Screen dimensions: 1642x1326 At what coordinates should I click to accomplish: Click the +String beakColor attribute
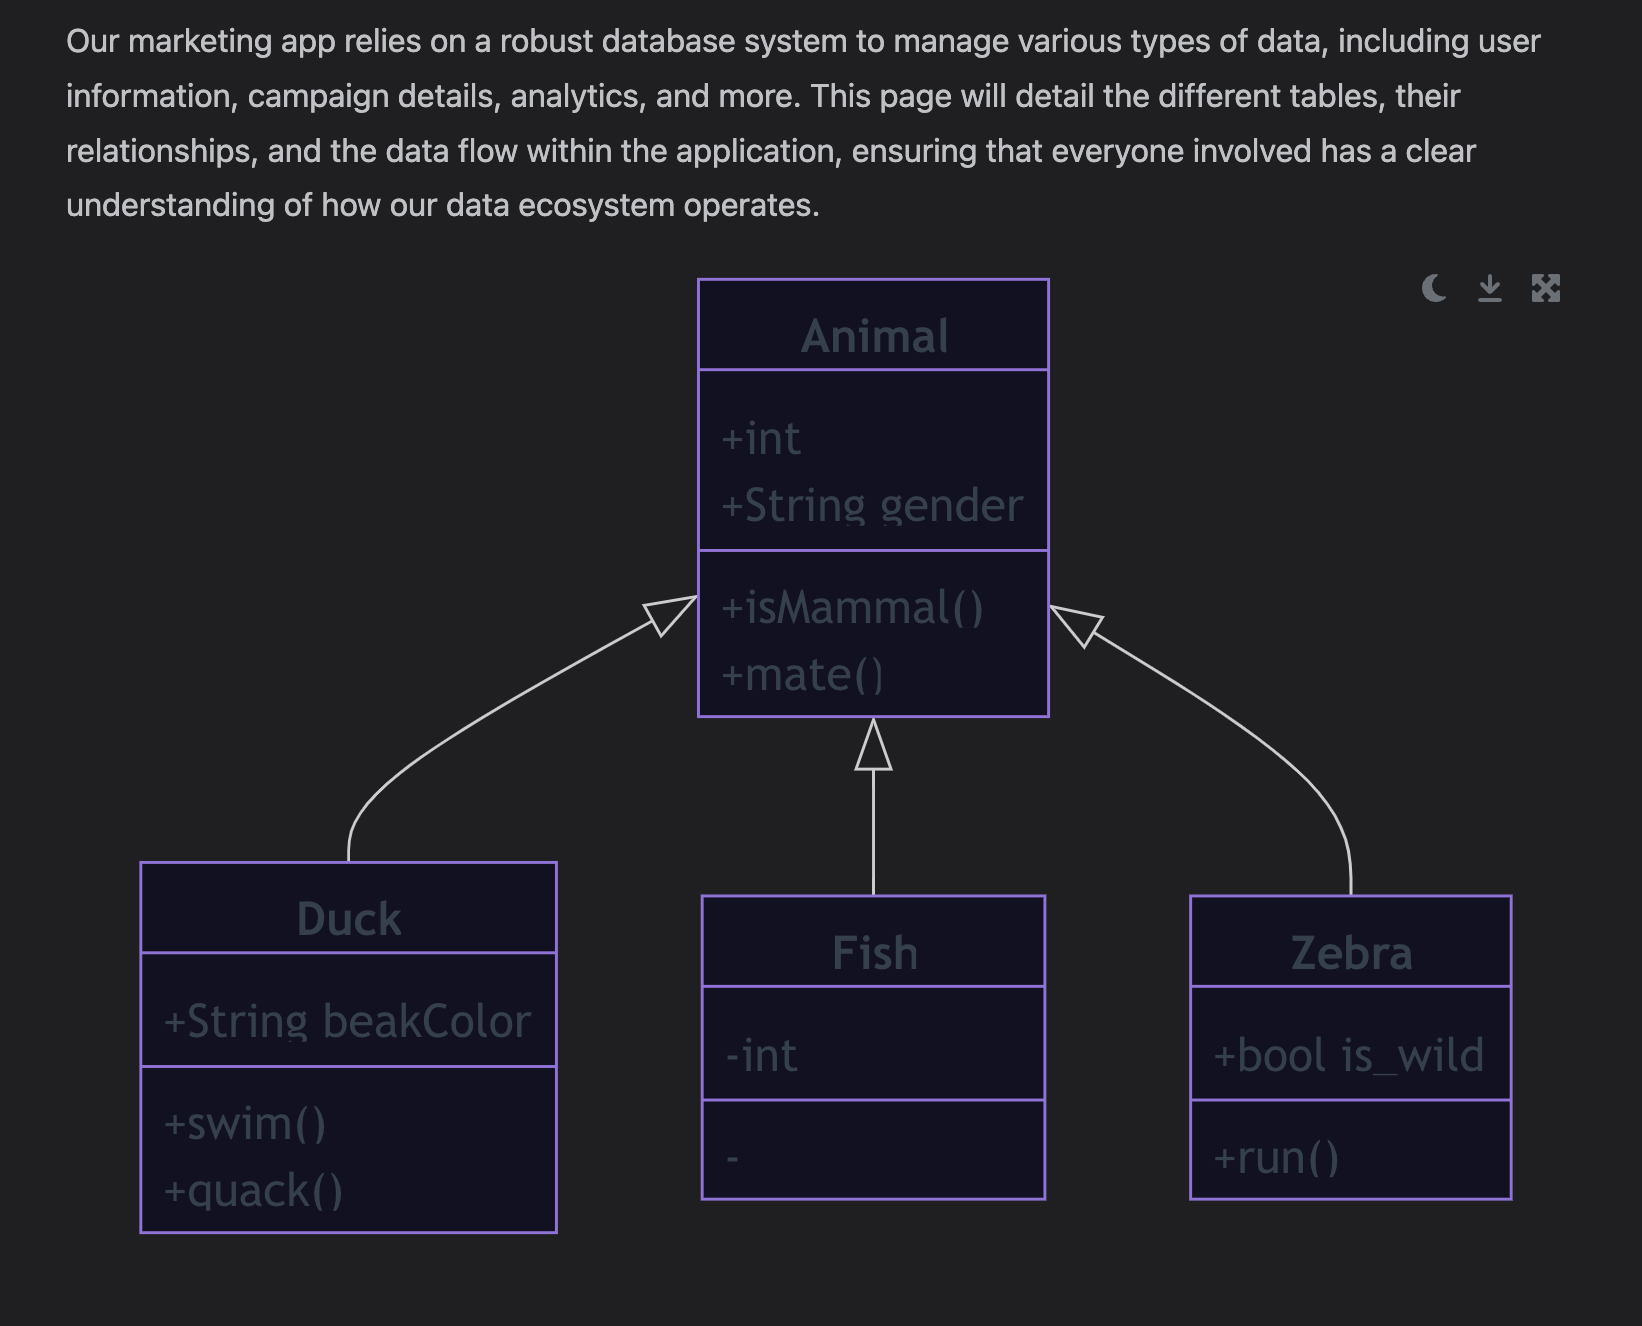(347, 1022)
